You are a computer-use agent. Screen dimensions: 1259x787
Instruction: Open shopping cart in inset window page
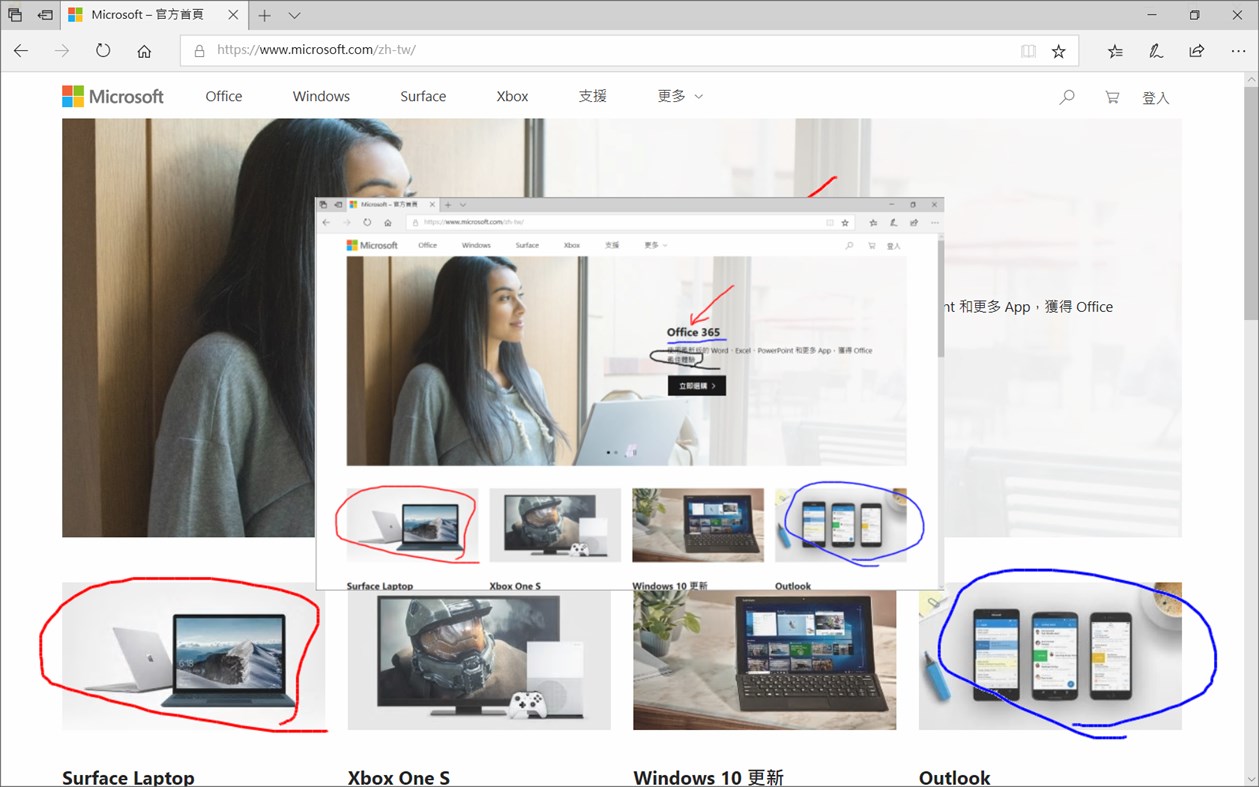(x=872, y=245)
